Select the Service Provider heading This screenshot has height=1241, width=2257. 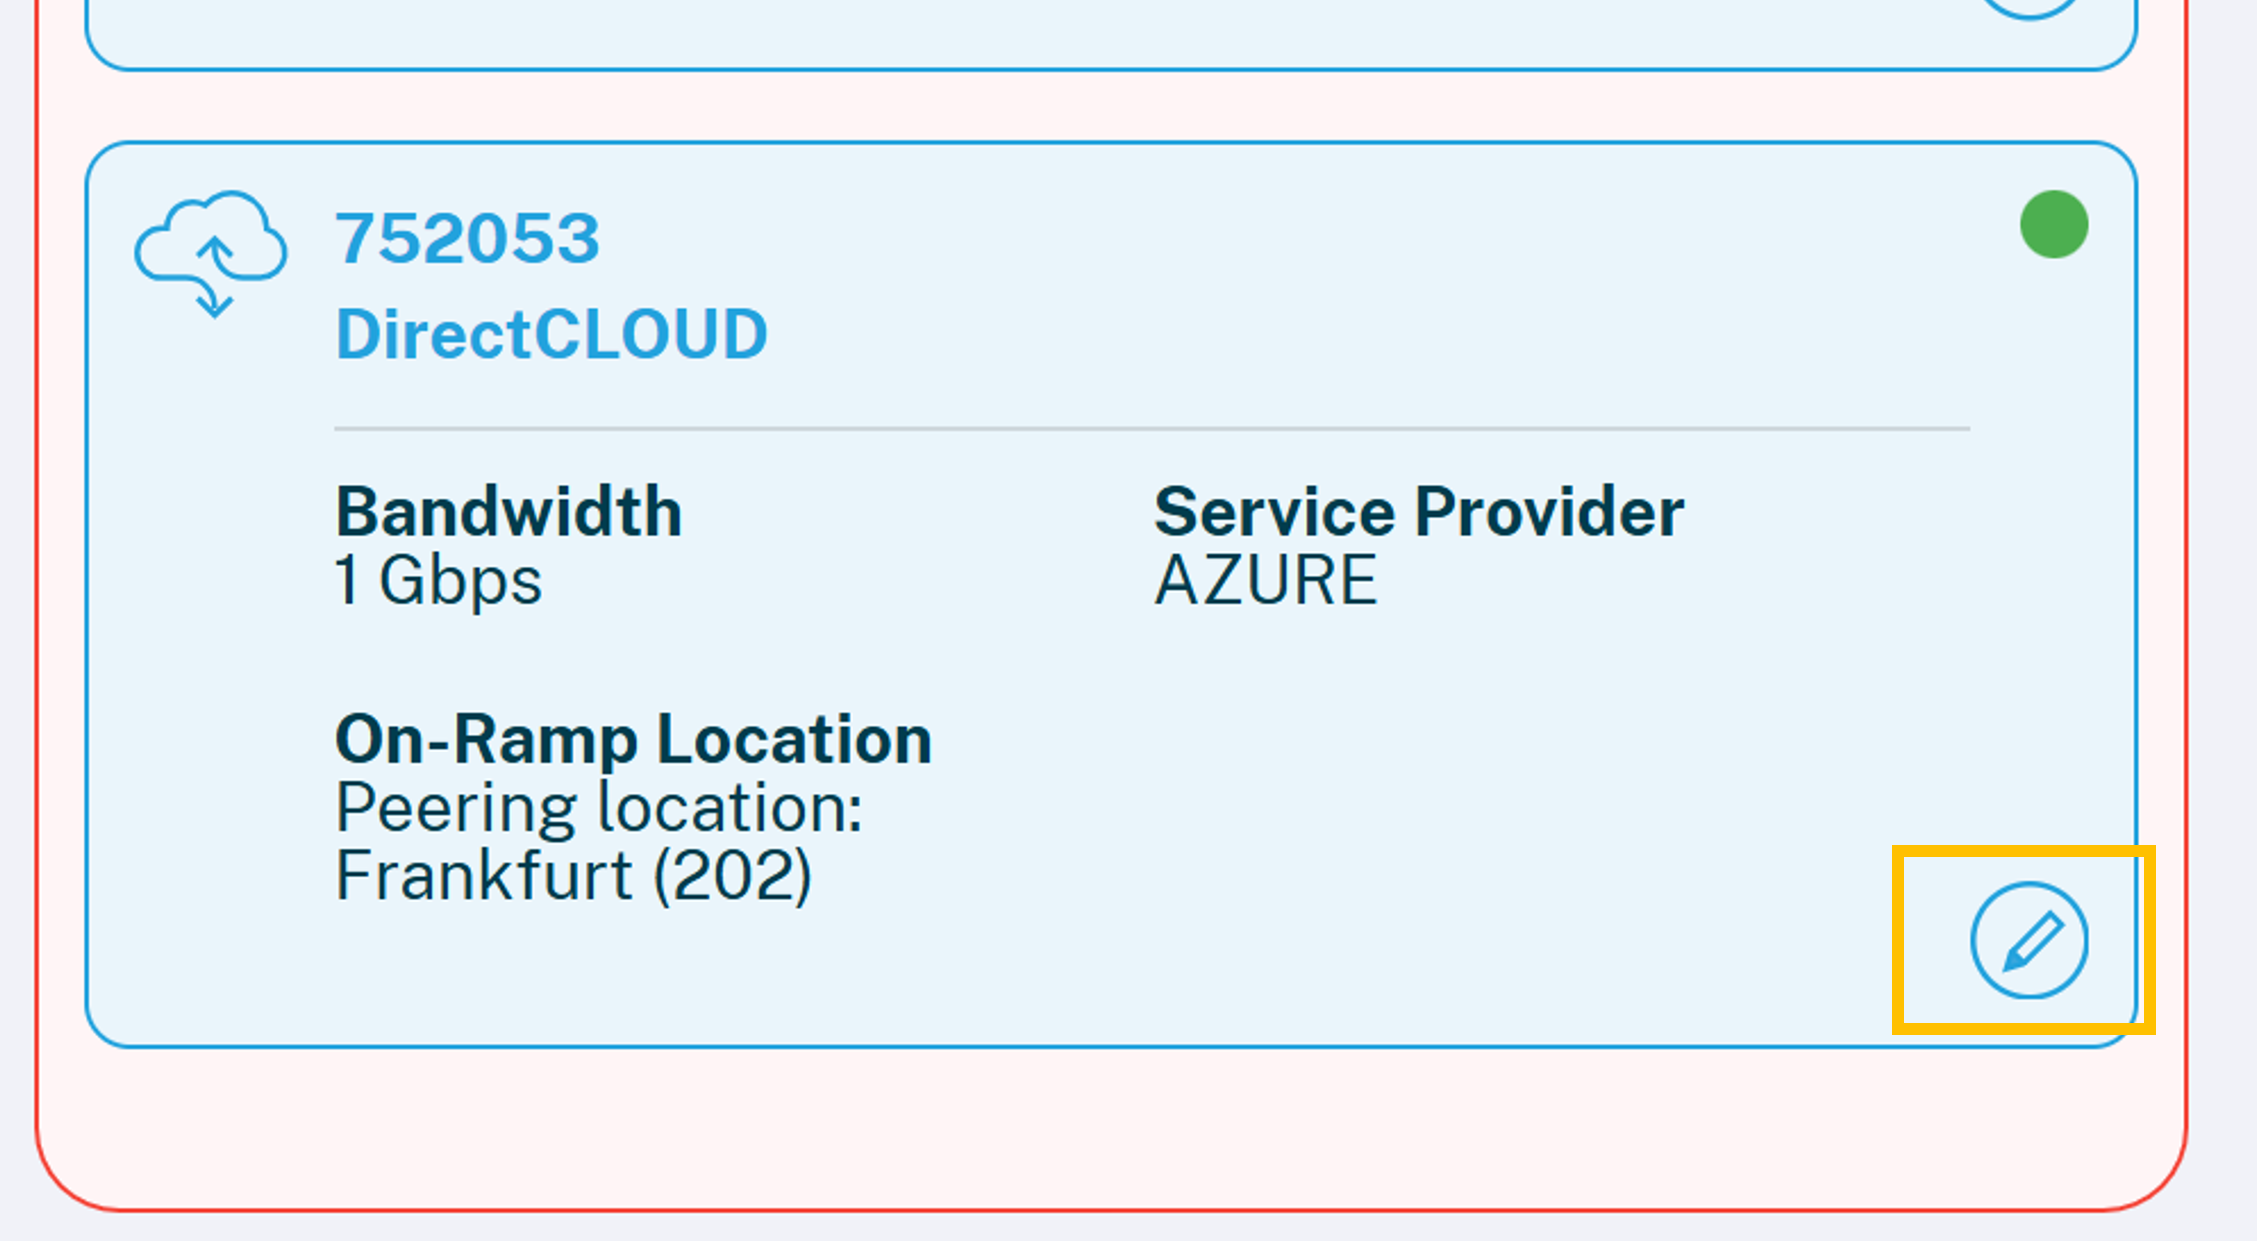coord(1419,512)
